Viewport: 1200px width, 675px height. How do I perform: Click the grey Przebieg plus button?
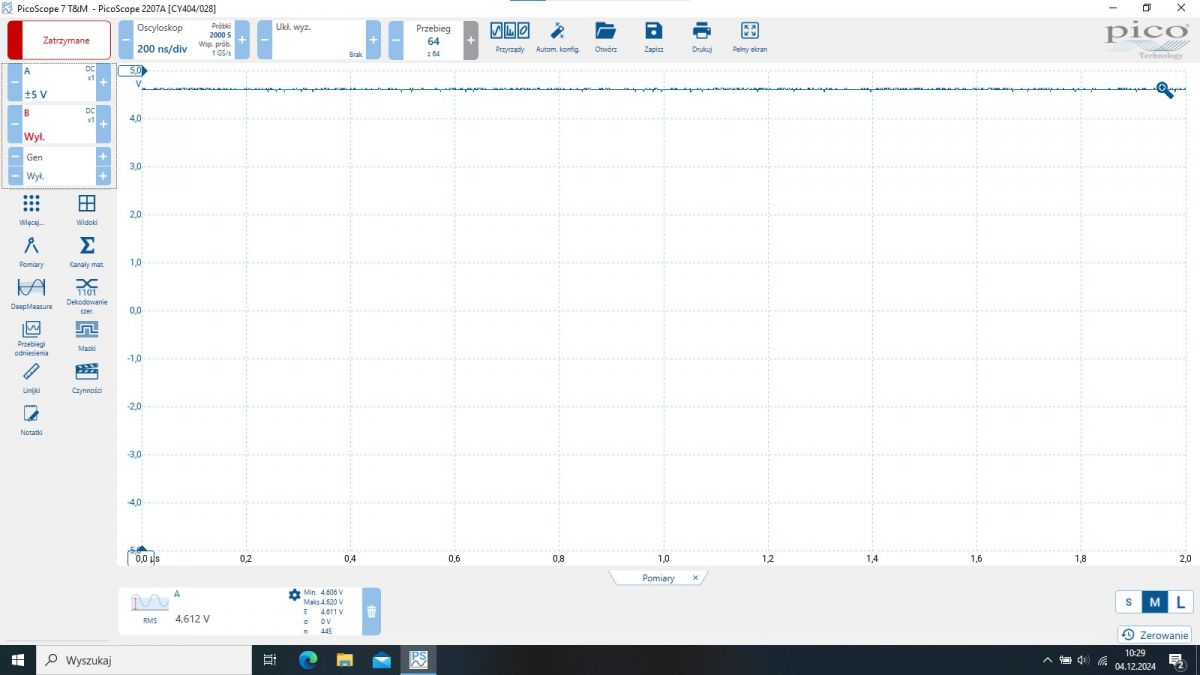pos(471,40)
